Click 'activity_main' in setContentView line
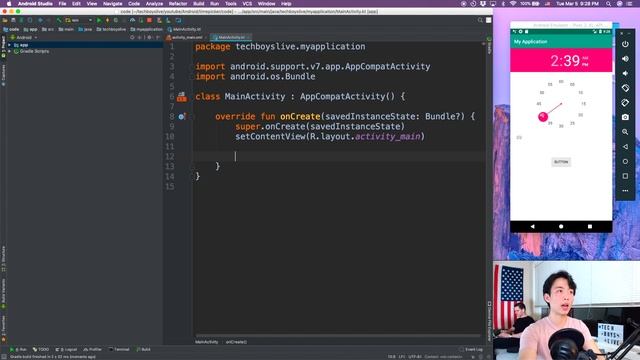The width and height of the screenshot is (640, 360). 388,136
